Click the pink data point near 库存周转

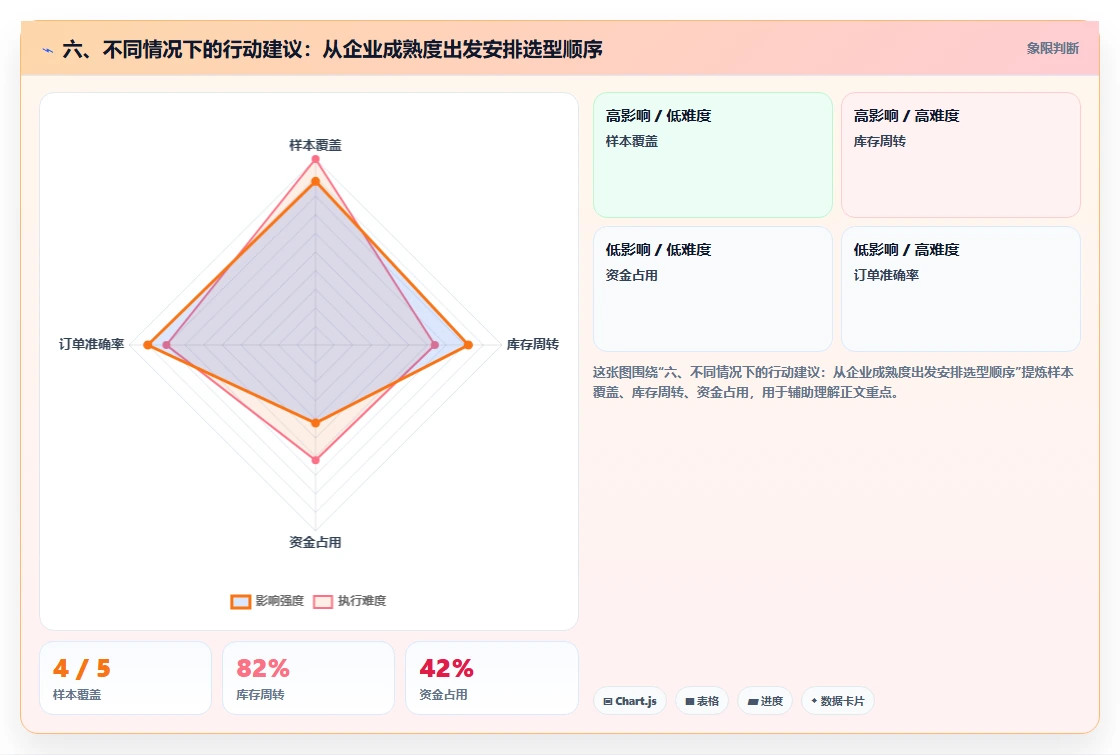435,345
